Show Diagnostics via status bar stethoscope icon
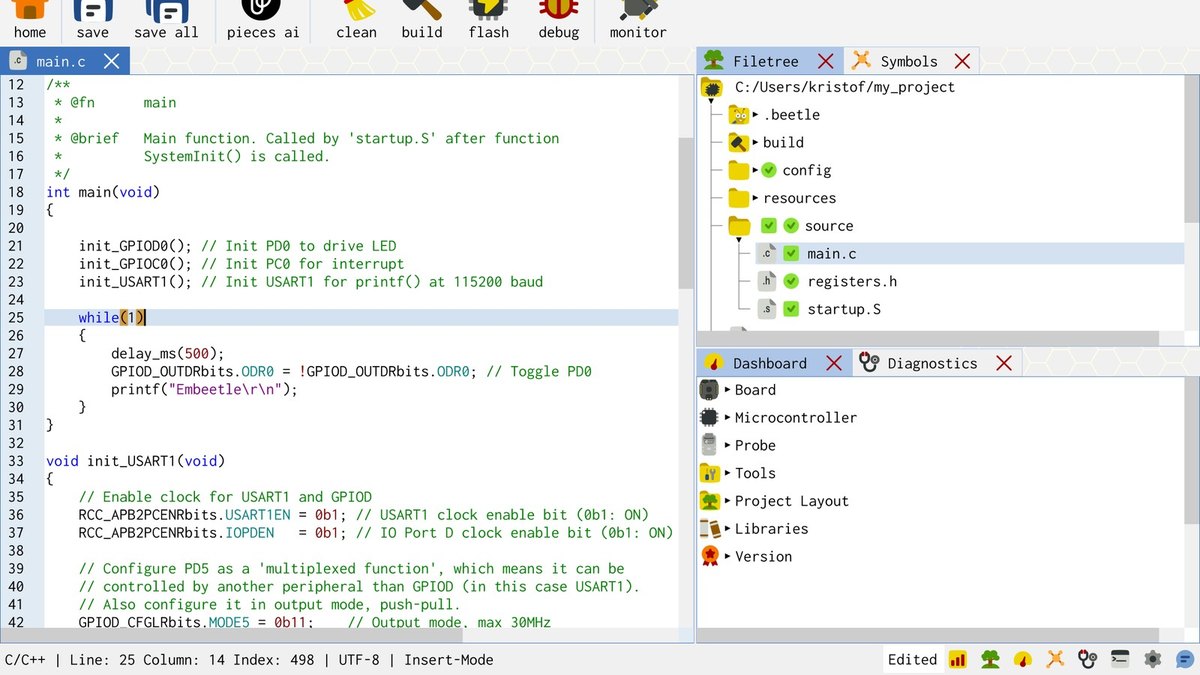This screenshot has width=1200, height=675. point(1087,659)
